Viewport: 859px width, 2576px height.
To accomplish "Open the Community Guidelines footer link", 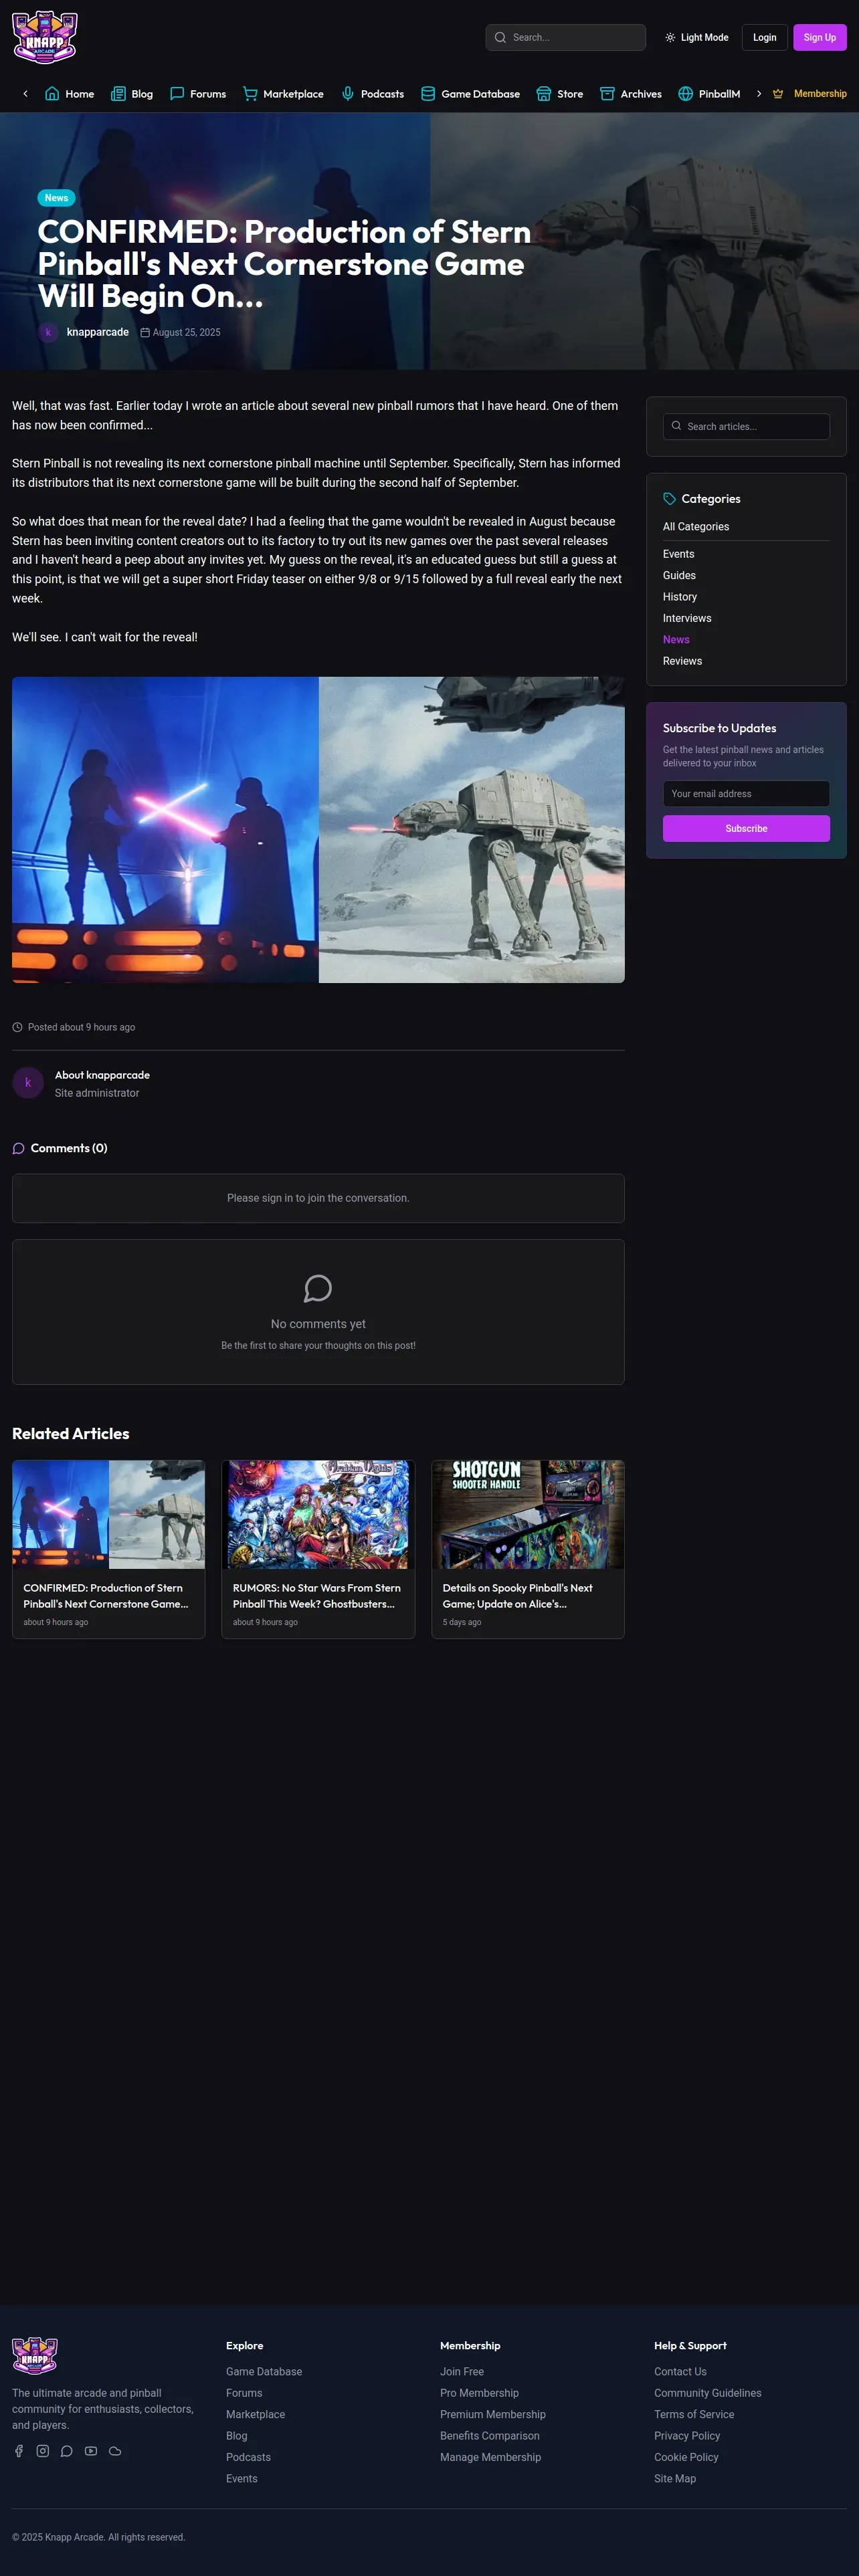I will click(708, 2393).
